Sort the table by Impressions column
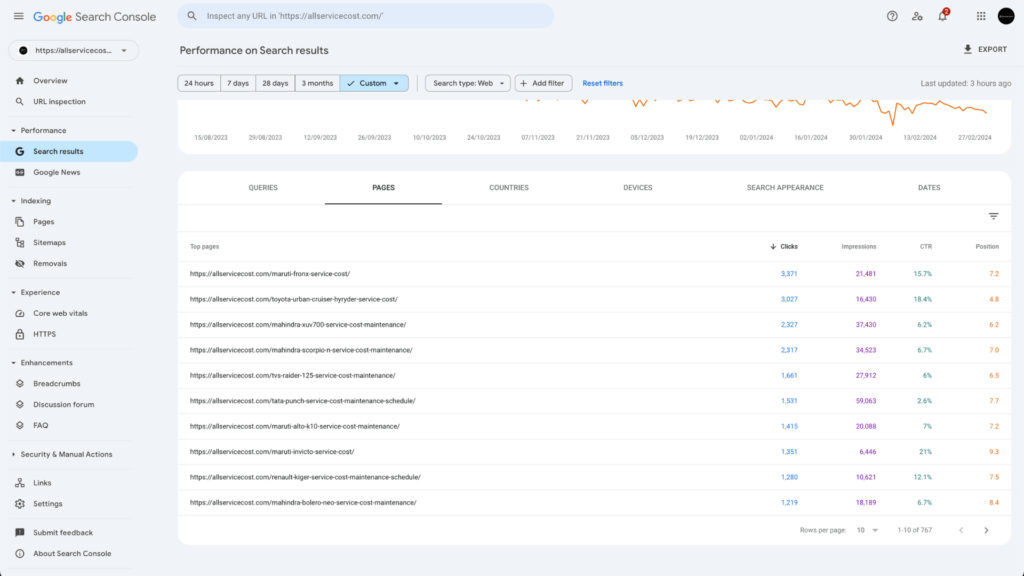Viewport: 1024px width, 576px height. 859,247
